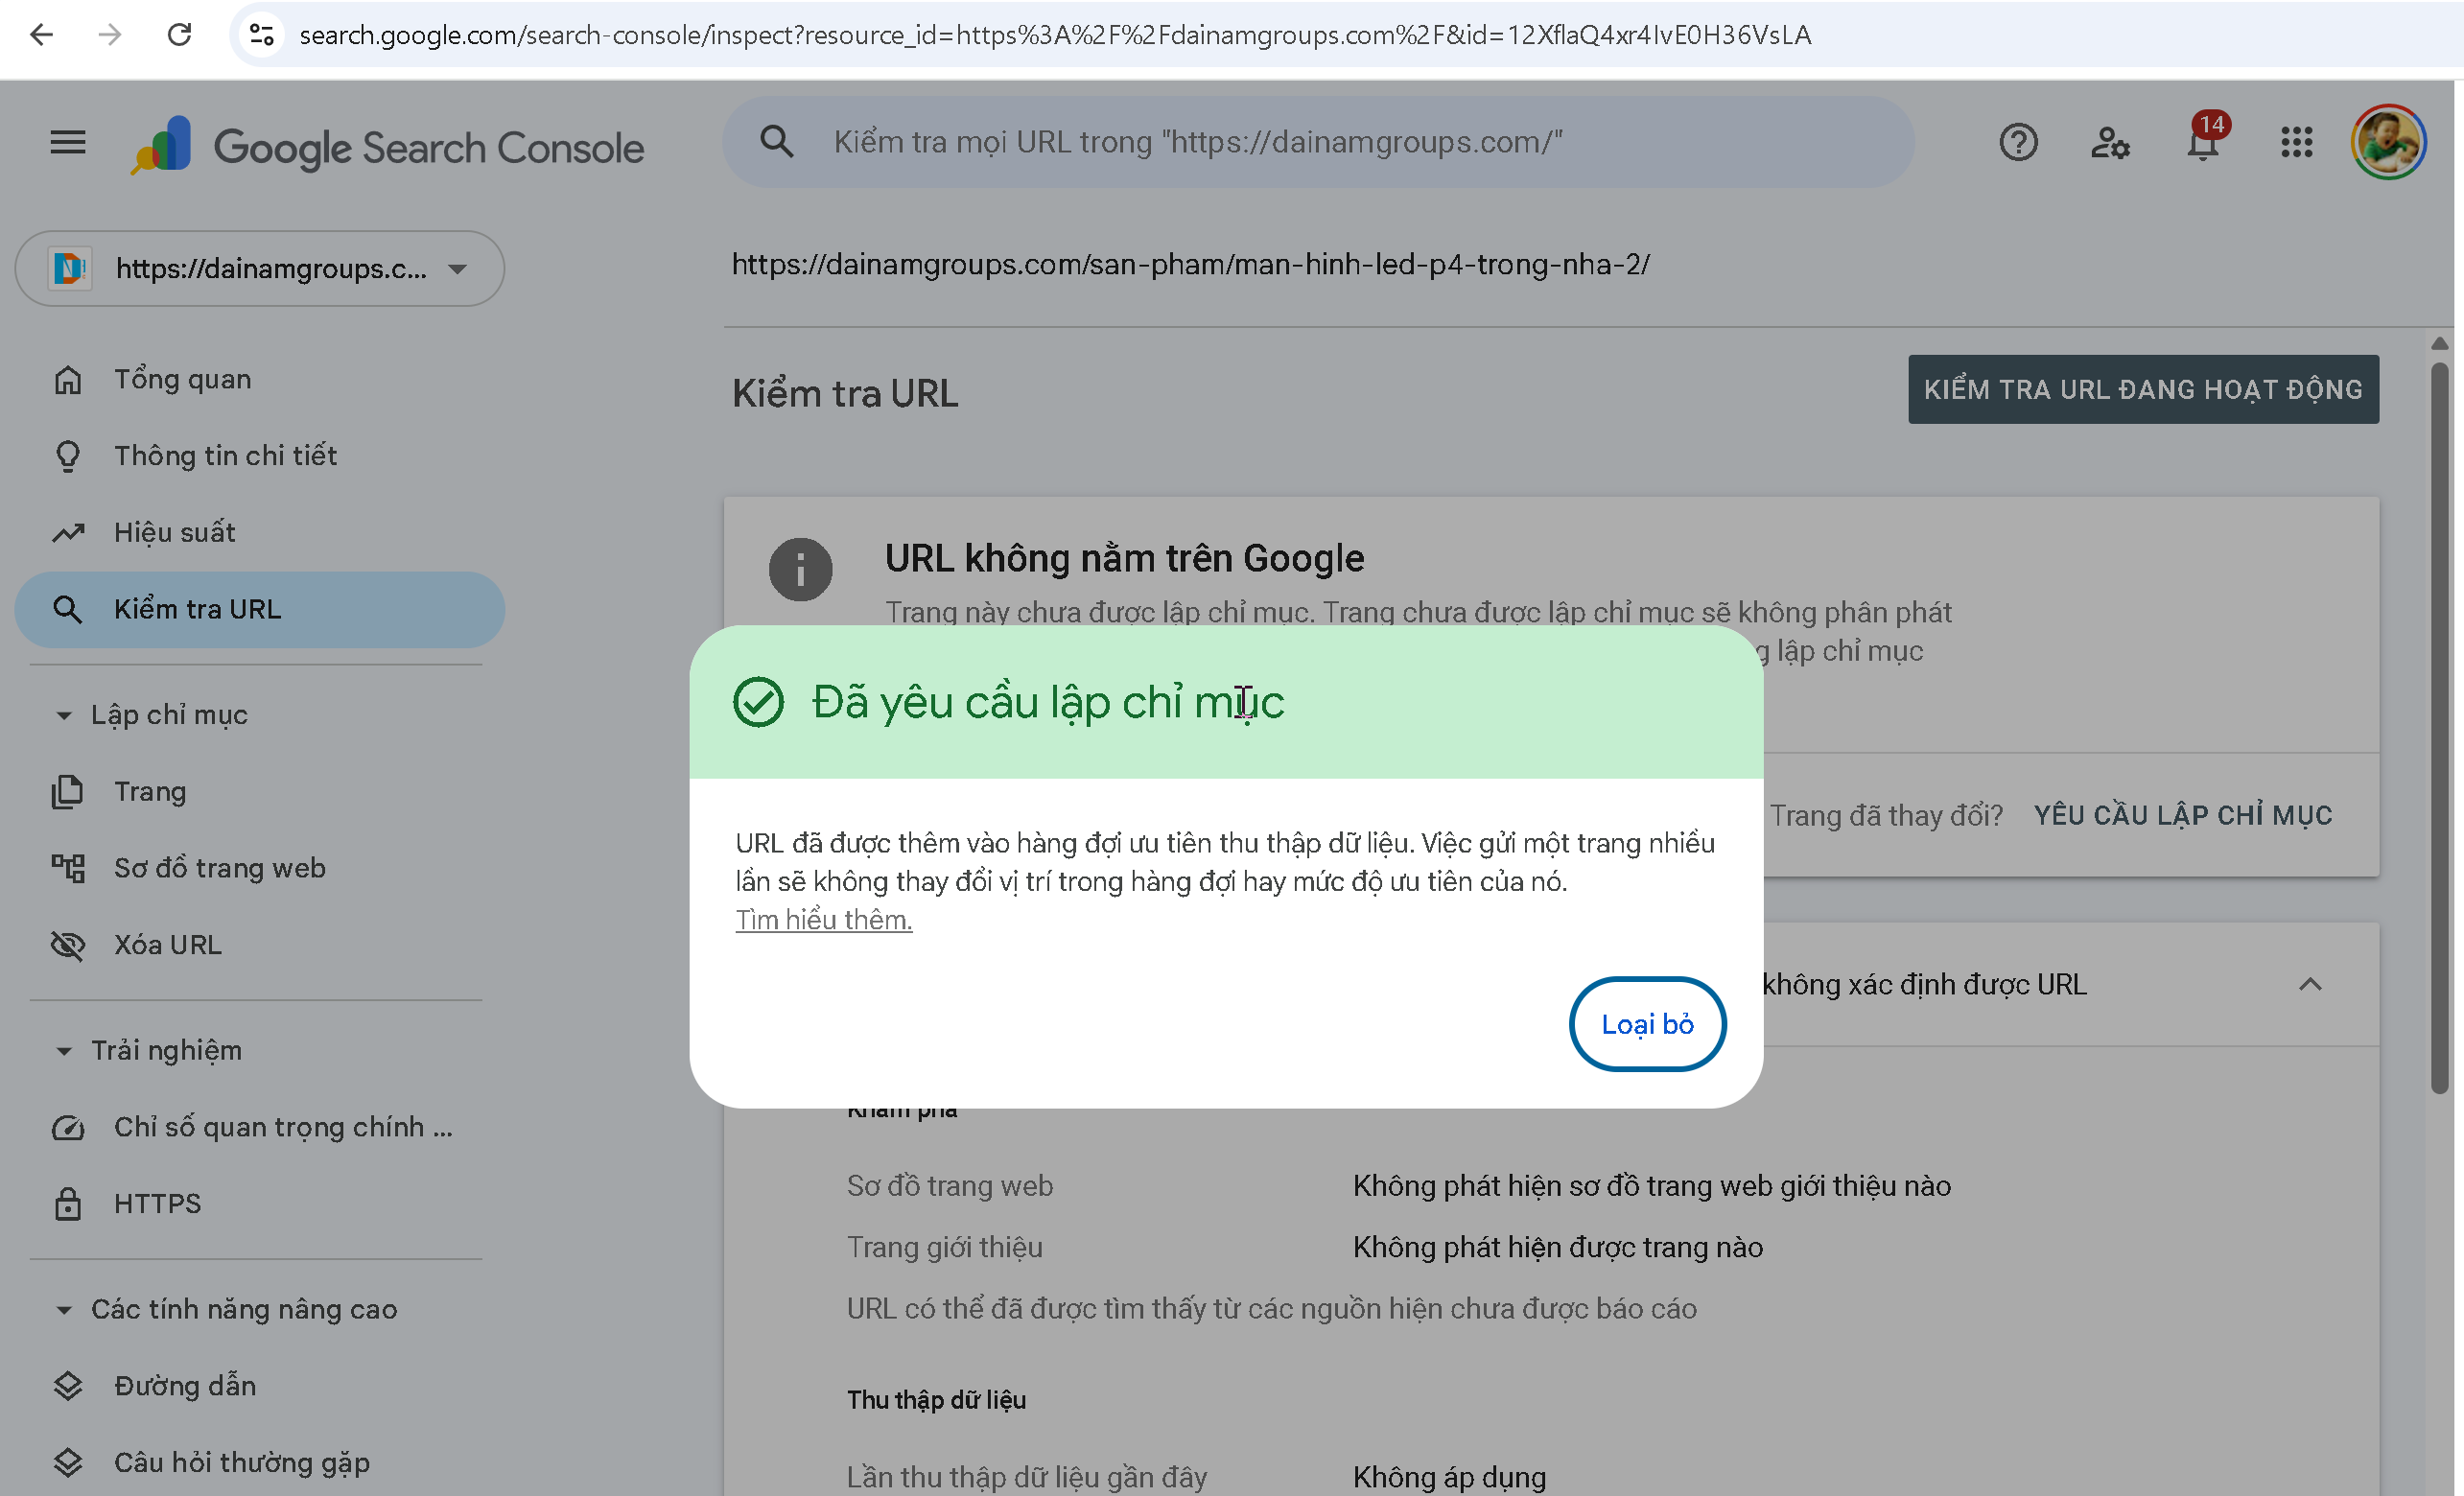Click the browser address bar URL
The image size is (2464, 1496).
[x=1055, y=35]
